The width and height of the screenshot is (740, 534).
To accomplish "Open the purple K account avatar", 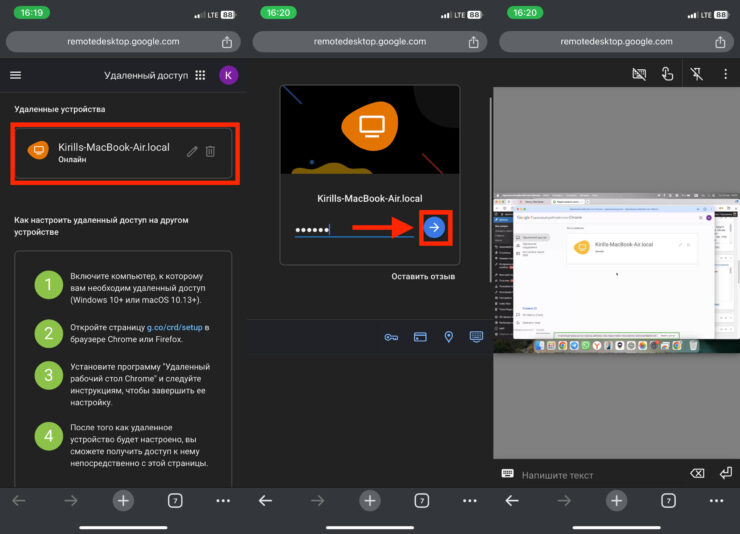I will click(x=228, y=75).
